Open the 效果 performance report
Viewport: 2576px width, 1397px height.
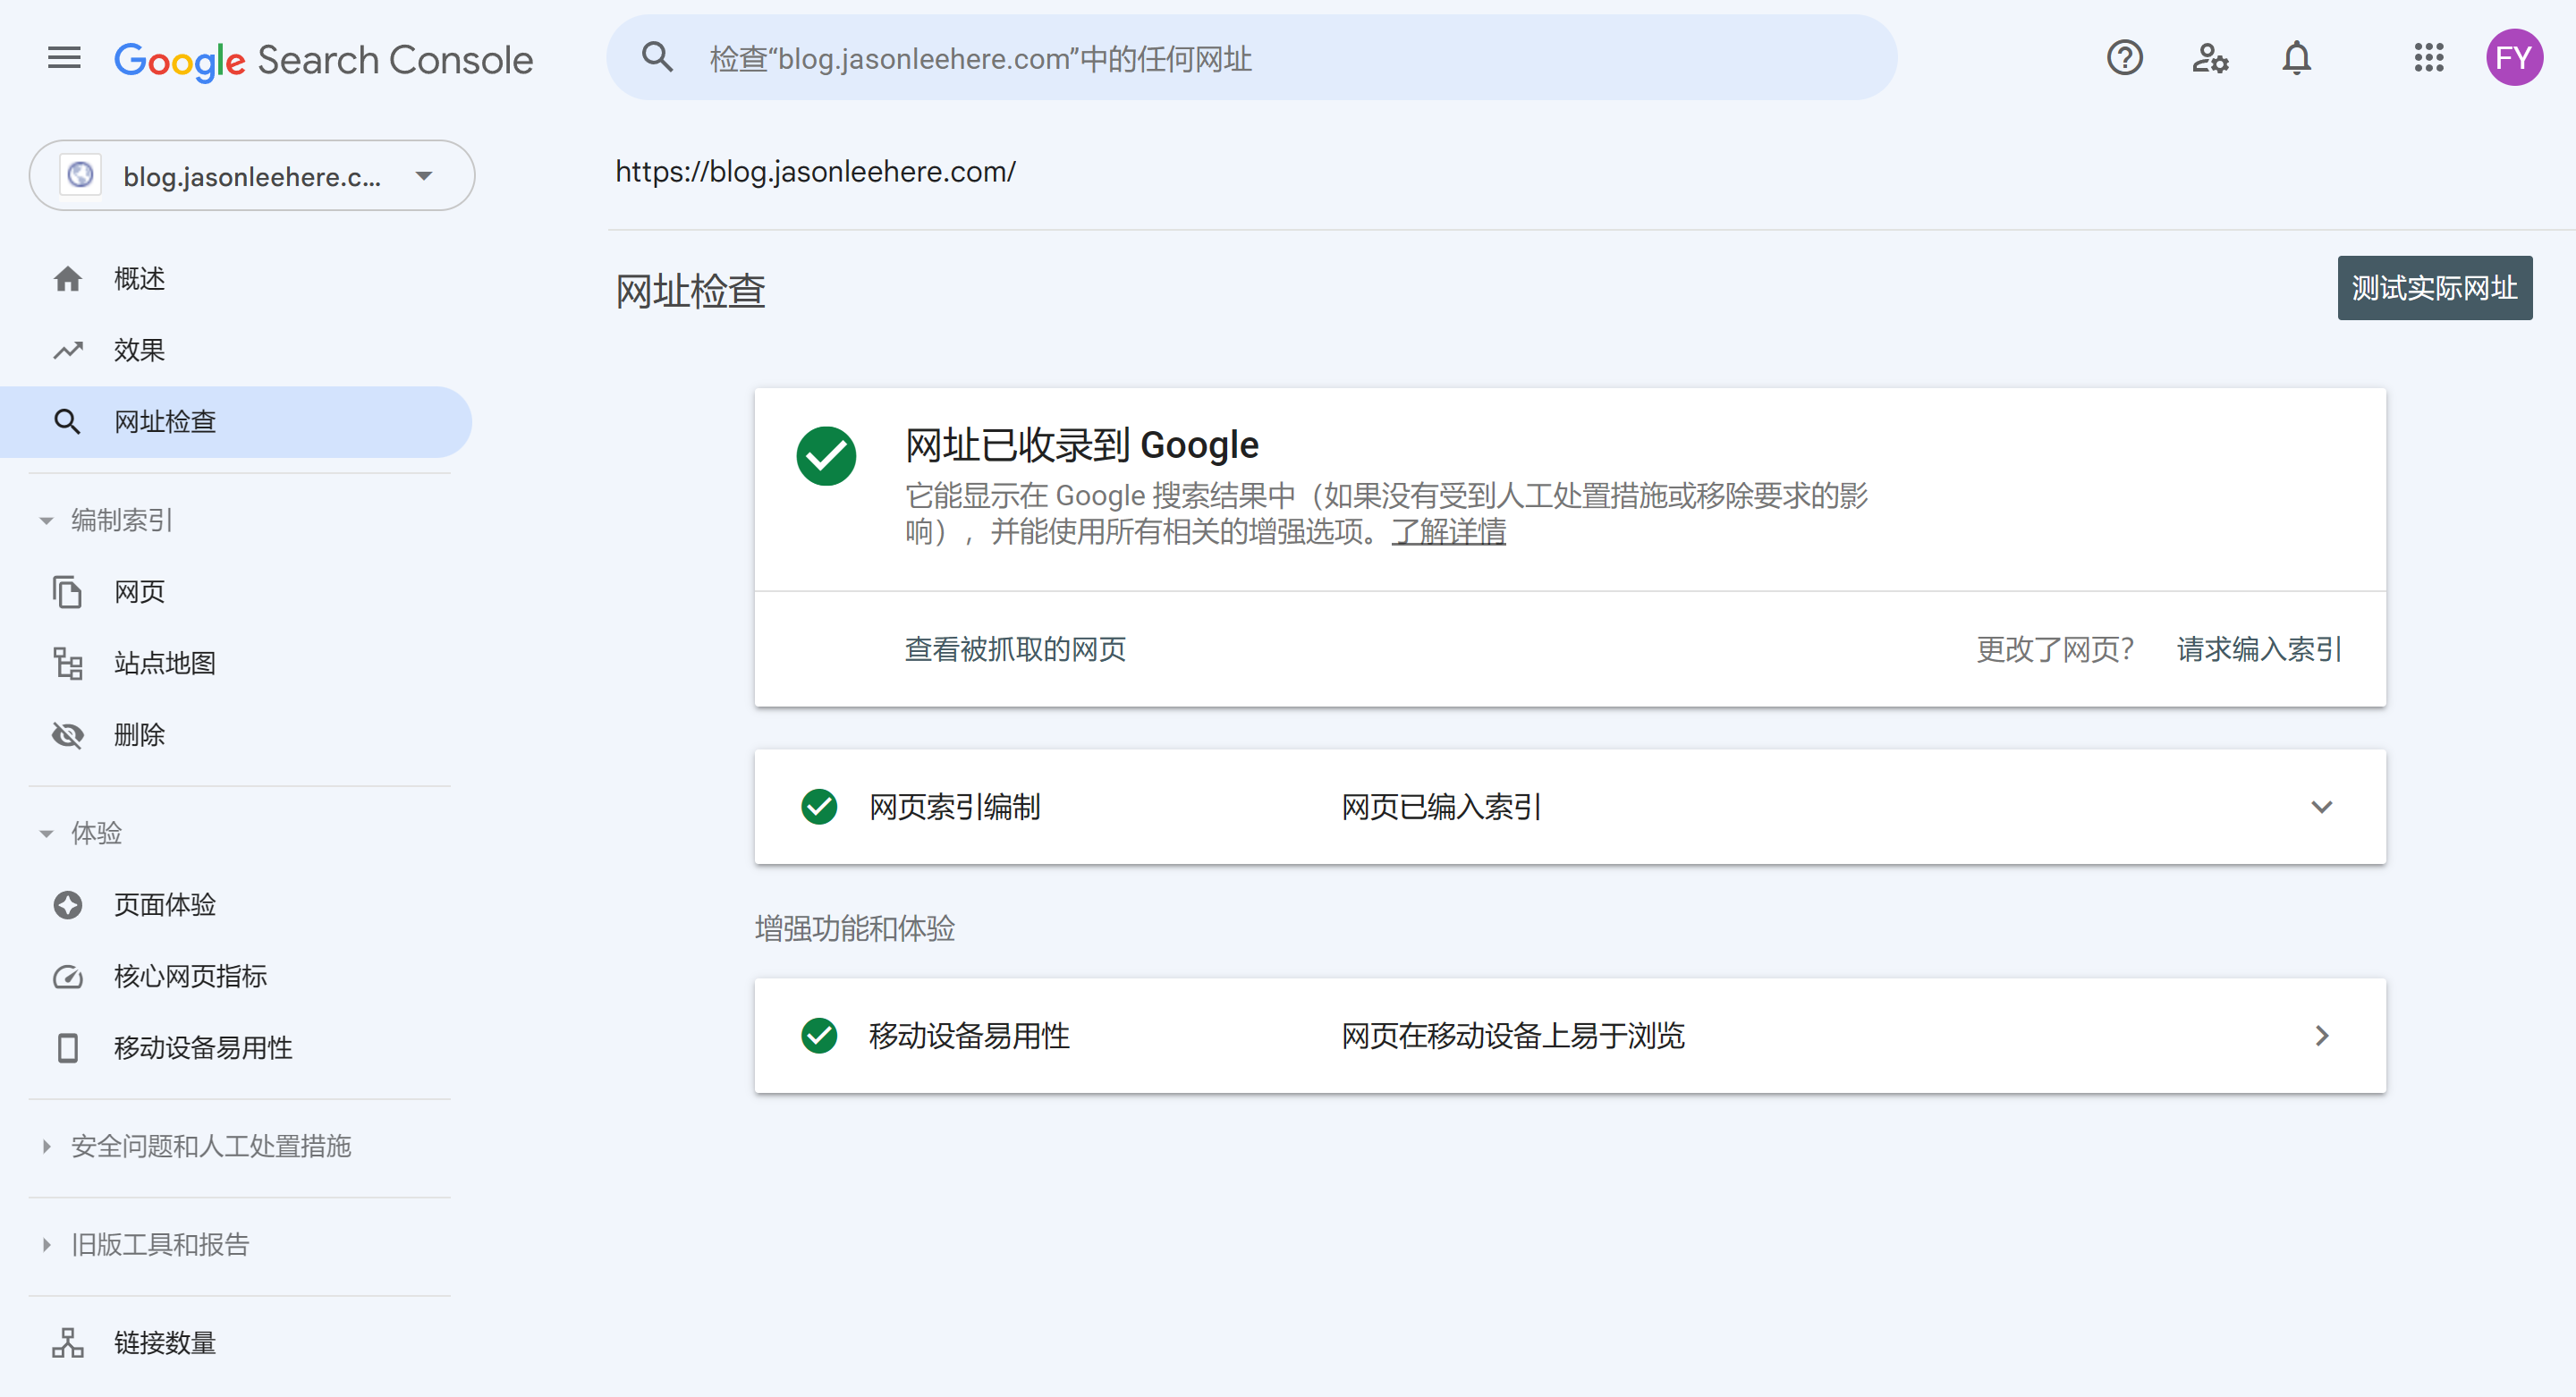click(x=236, y=350)
